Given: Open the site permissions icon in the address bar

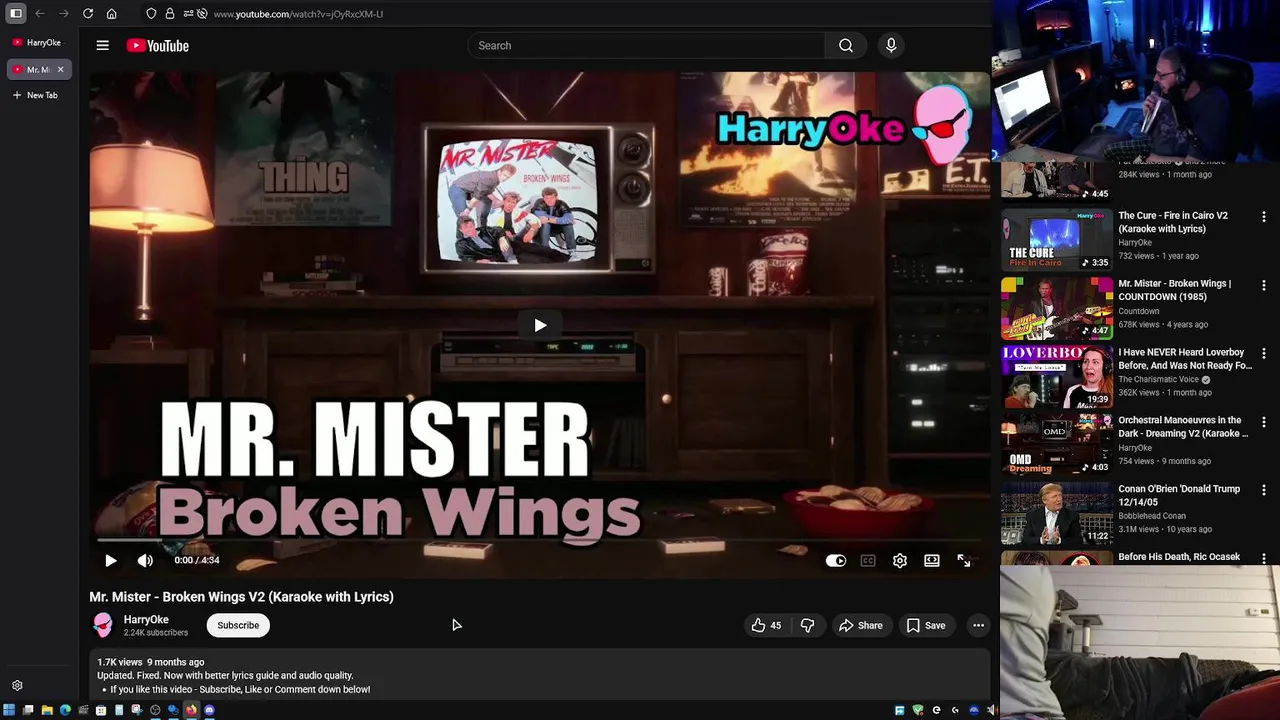Looking at the screenshot, I should pos(187,14).
